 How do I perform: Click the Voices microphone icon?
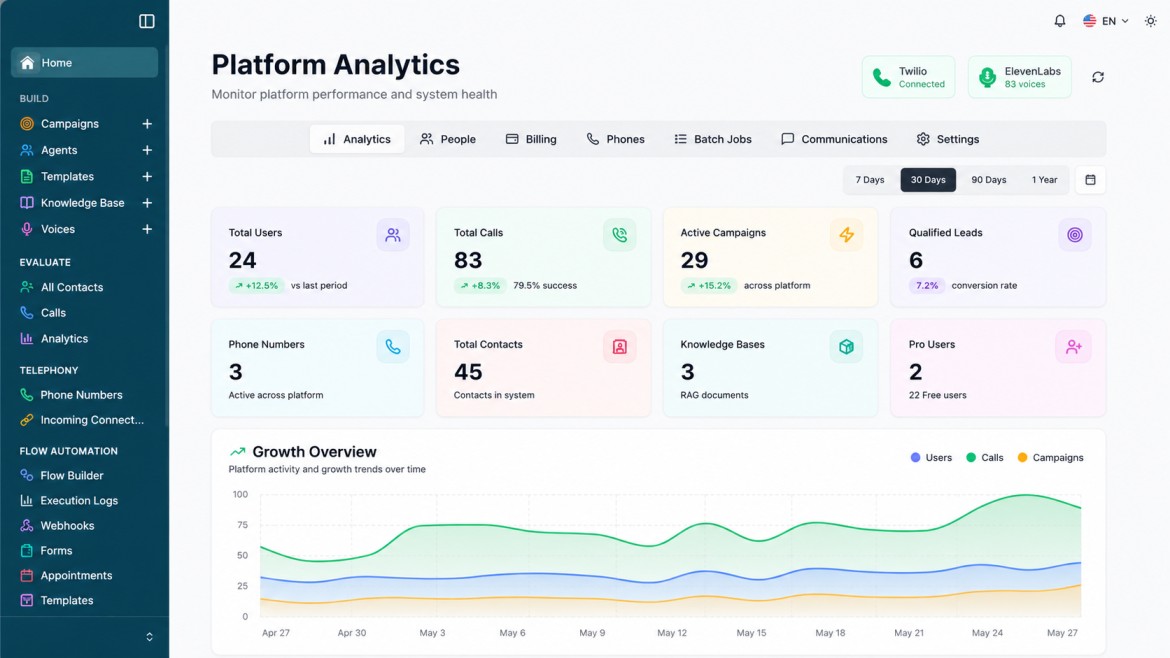pyautogui.click(x=27, y=229)
